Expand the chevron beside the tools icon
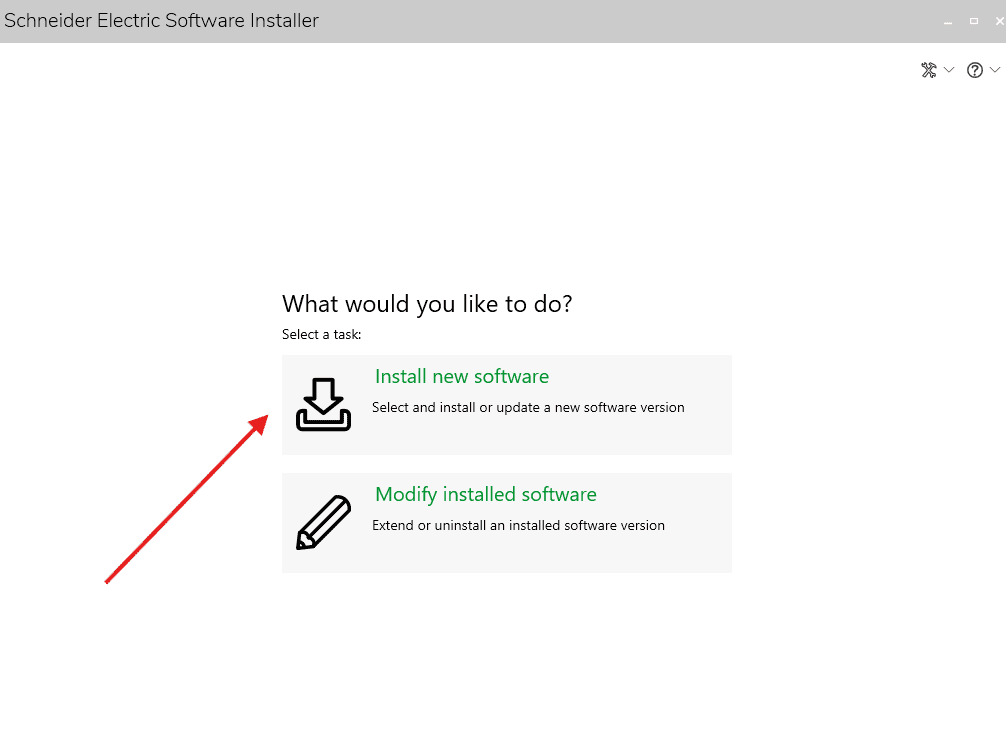This screenshot has width=1006, height=756. 949,69
